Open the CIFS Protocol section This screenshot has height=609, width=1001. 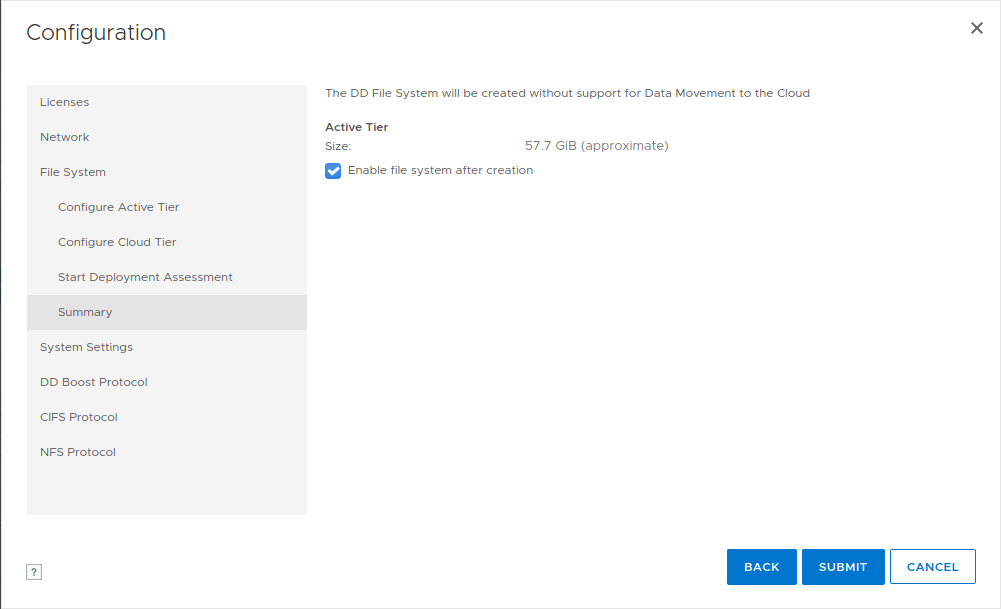click(x=79, y=417)
